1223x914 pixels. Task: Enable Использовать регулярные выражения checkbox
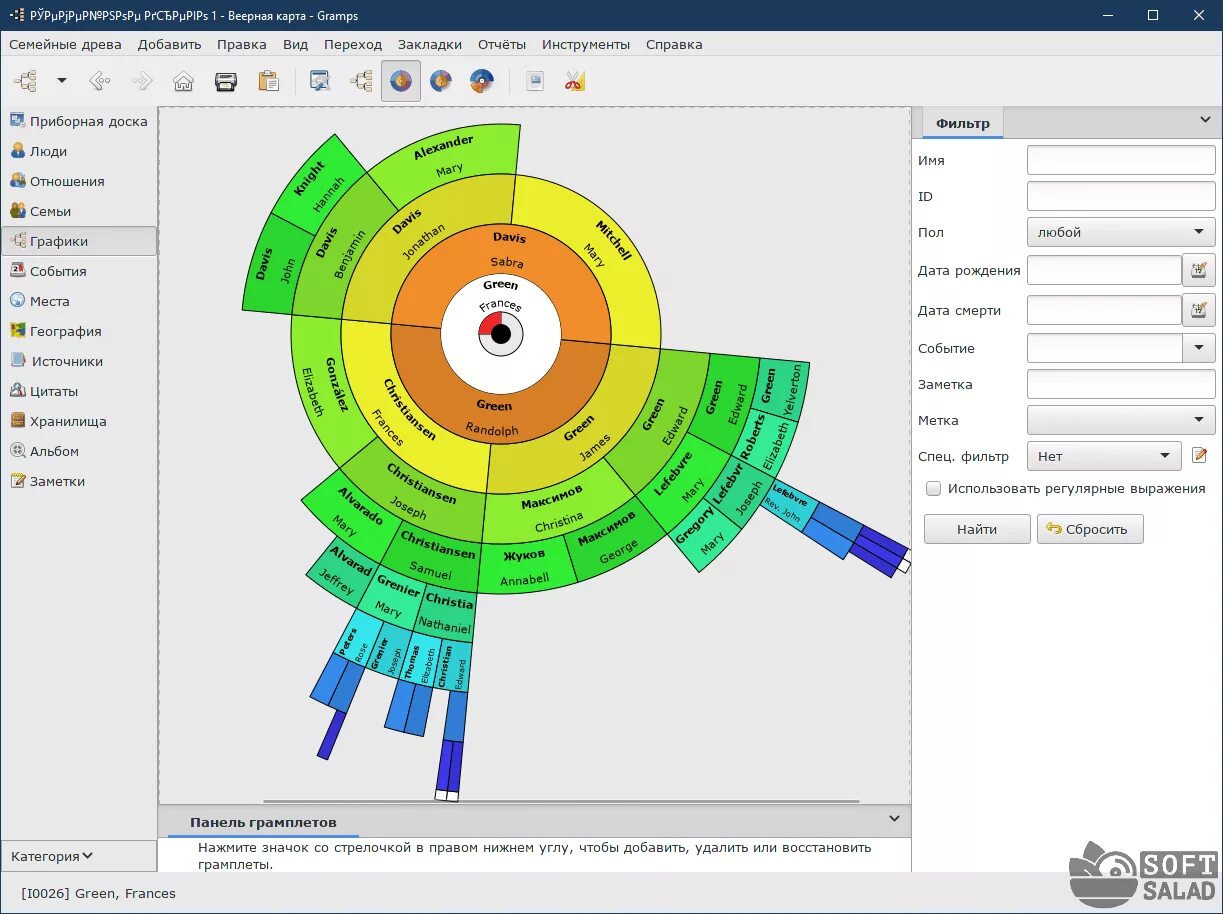pyautogui.click(x=933, y=489)
